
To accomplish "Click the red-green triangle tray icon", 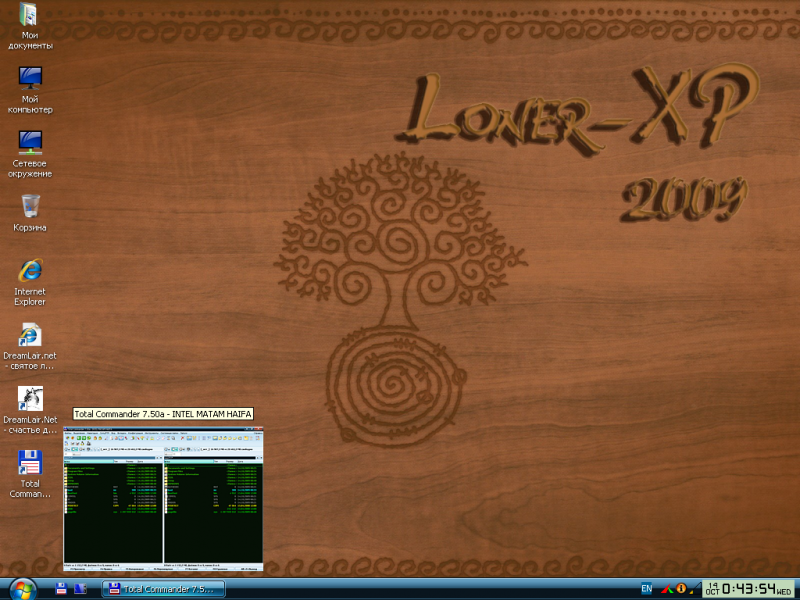I will tap(667, 589).
